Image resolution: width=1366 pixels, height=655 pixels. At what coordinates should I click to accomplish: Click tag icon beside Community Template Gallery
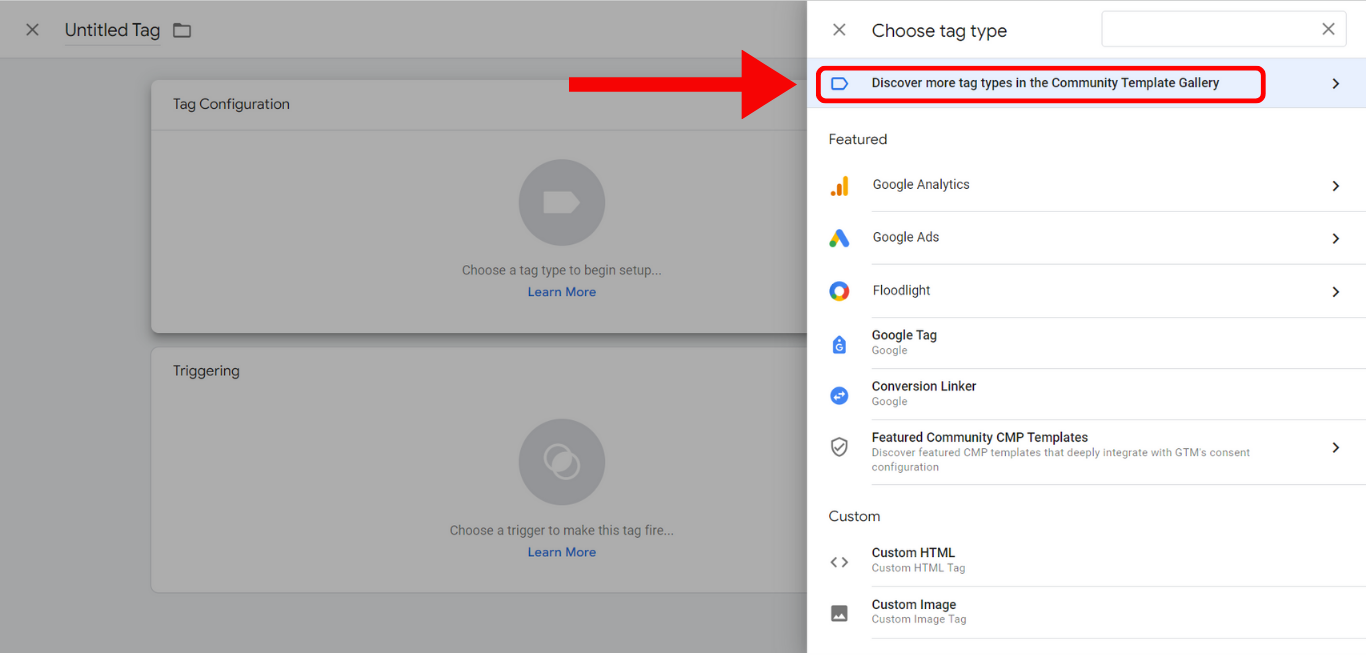840,84
